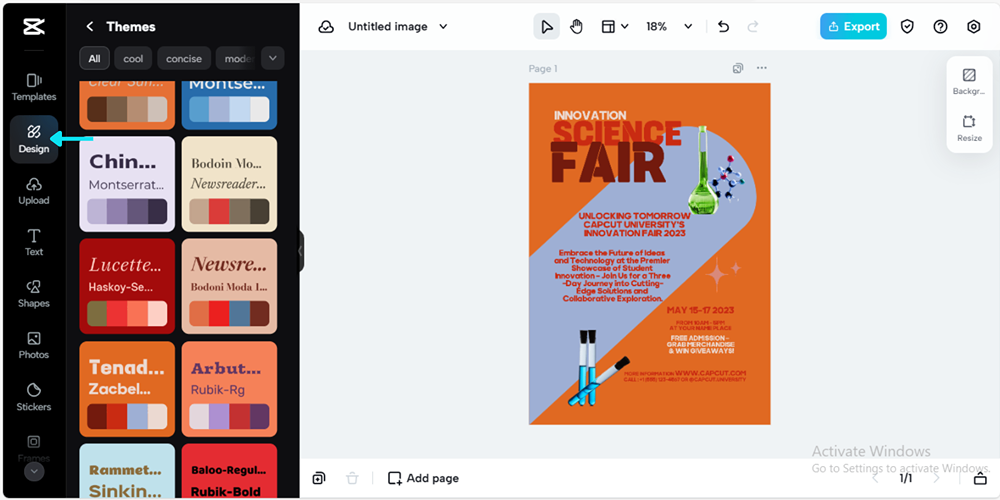
Task: Open Page 1 more options menu
Action: 761,68
